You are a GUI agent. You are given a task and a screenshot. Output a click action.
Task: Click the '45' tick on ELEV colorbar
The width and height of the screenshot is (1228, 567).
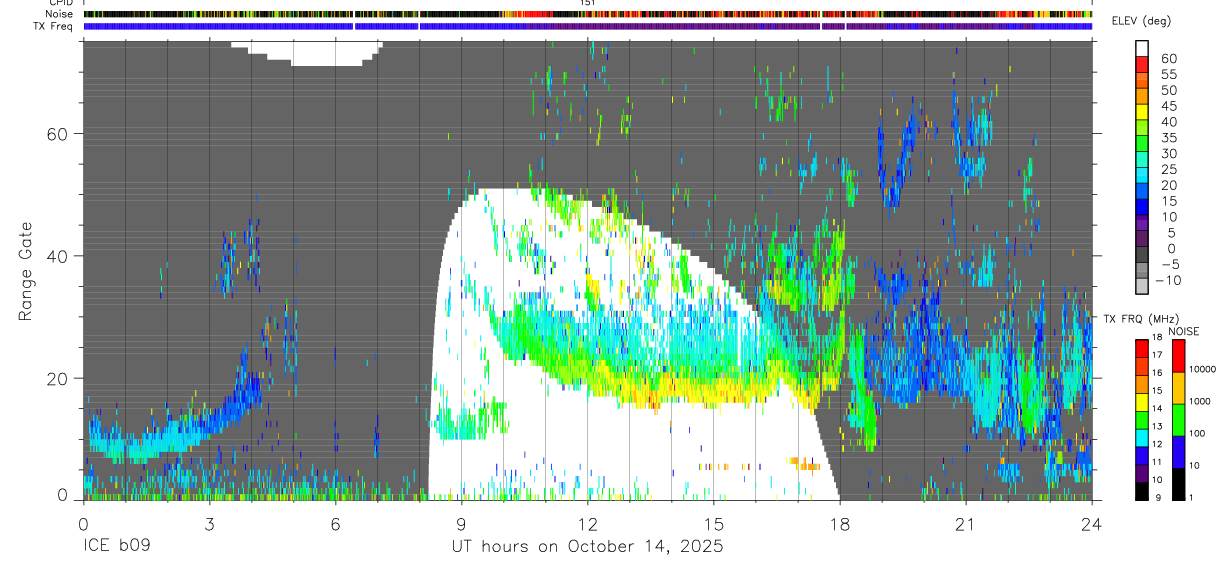pos(1168,106)
